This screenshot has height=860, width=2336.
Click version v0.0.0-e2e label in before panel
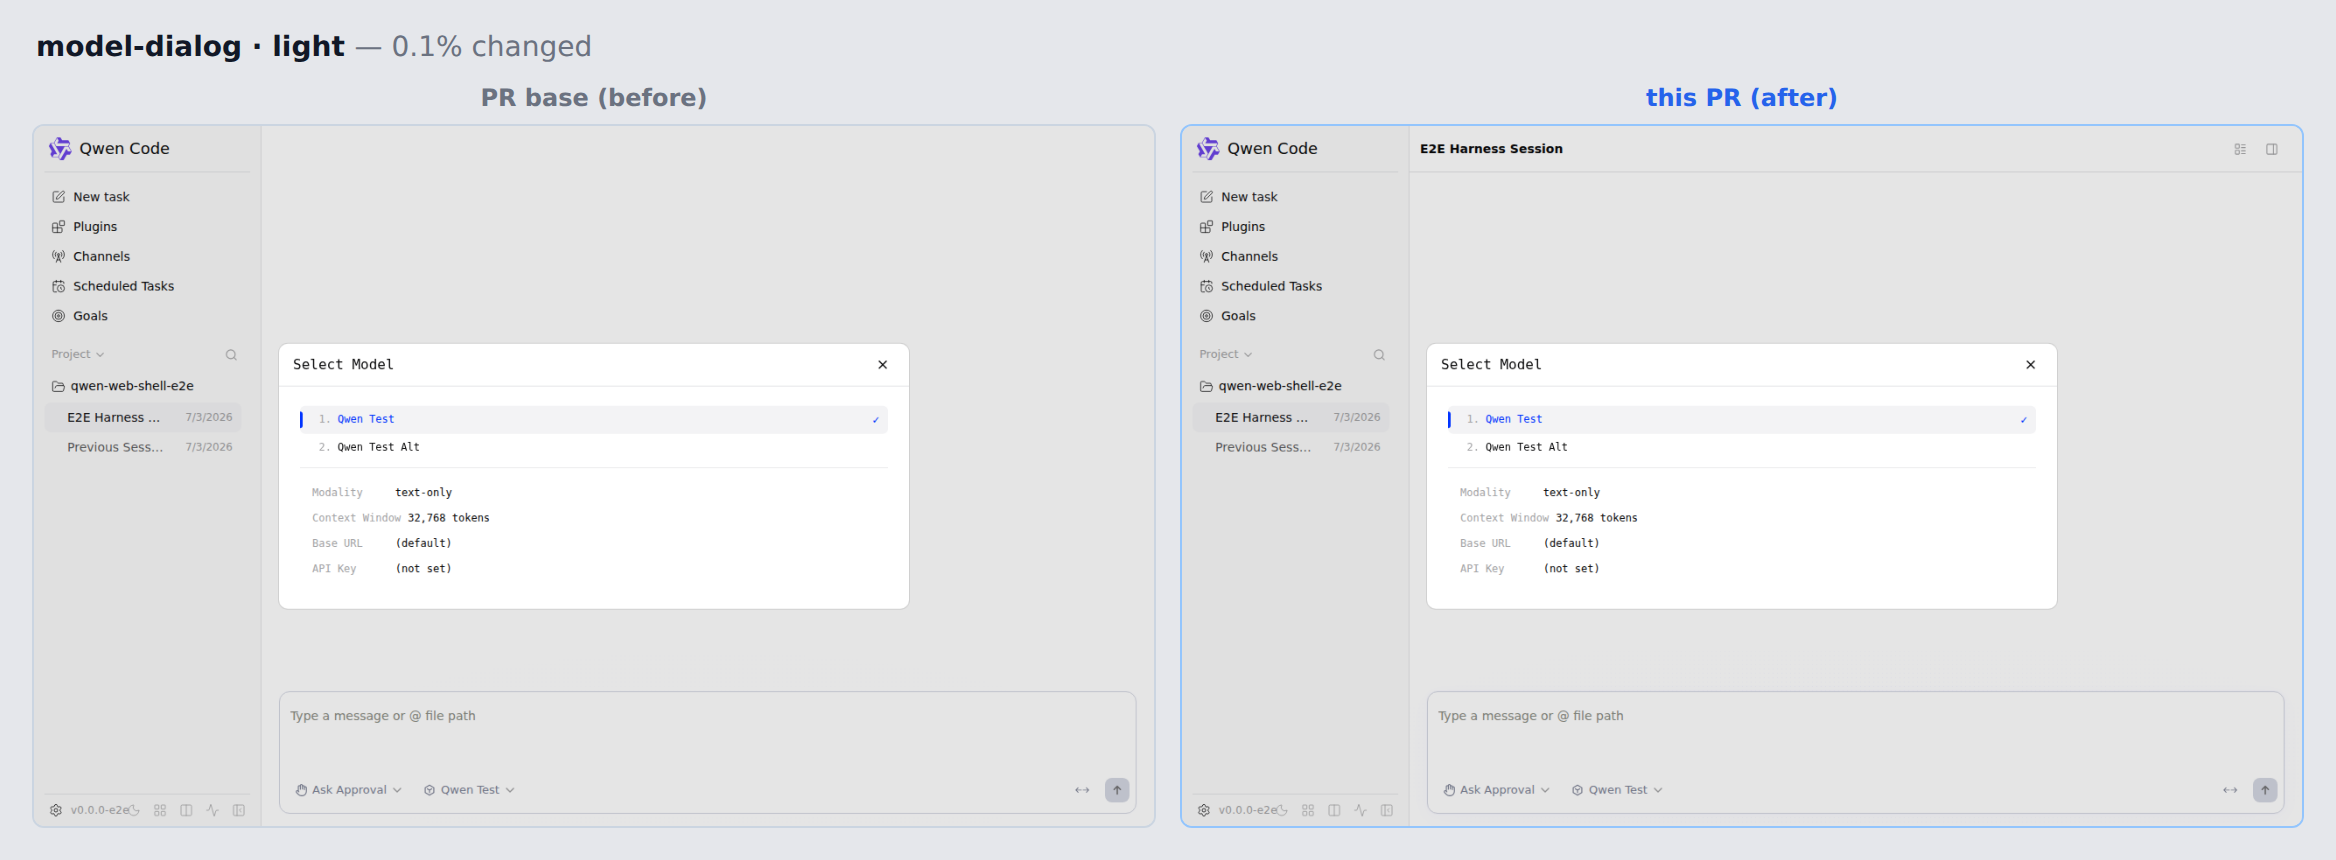(x=98, y=810)
